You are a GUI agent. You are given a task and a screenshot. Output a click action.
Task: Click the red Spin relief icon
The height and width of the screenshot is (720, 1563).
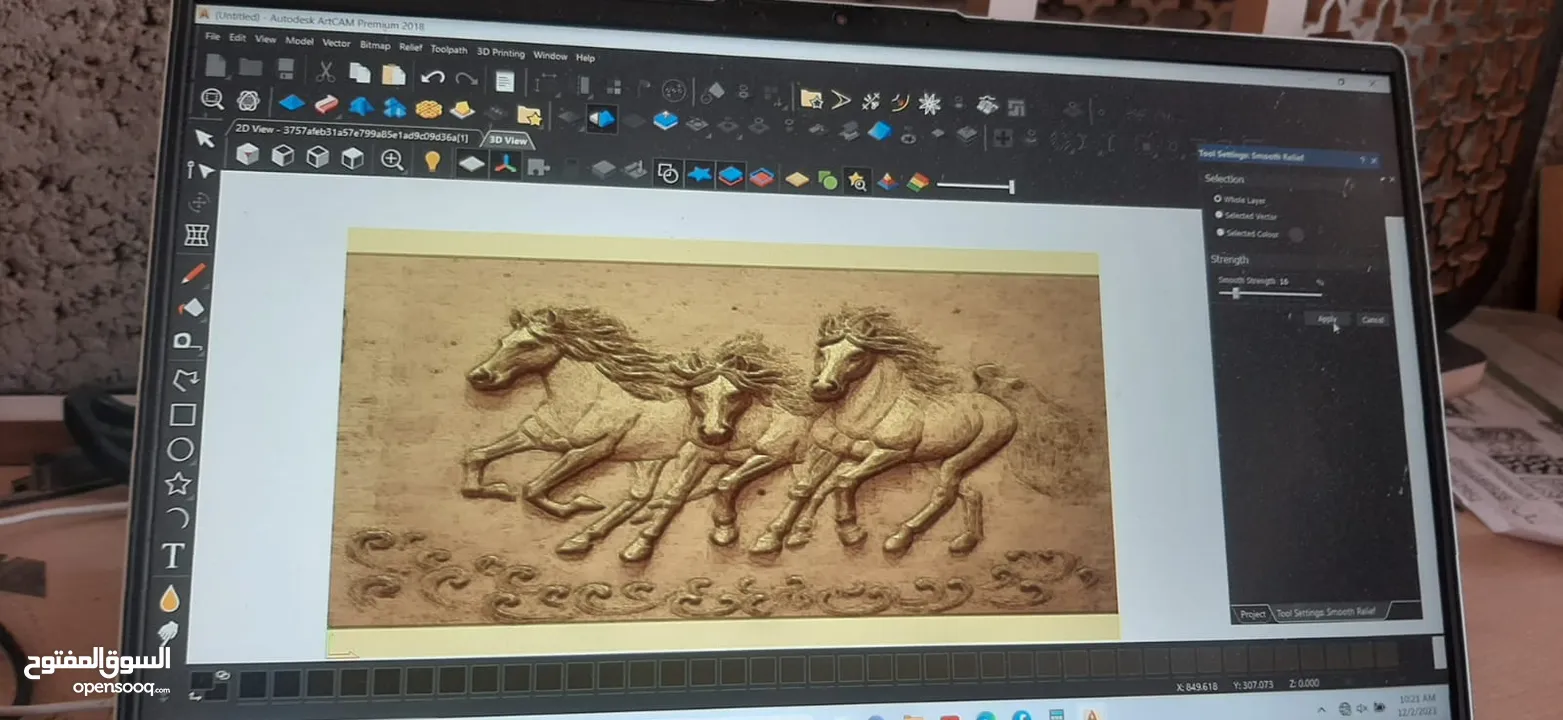(326, 104)
